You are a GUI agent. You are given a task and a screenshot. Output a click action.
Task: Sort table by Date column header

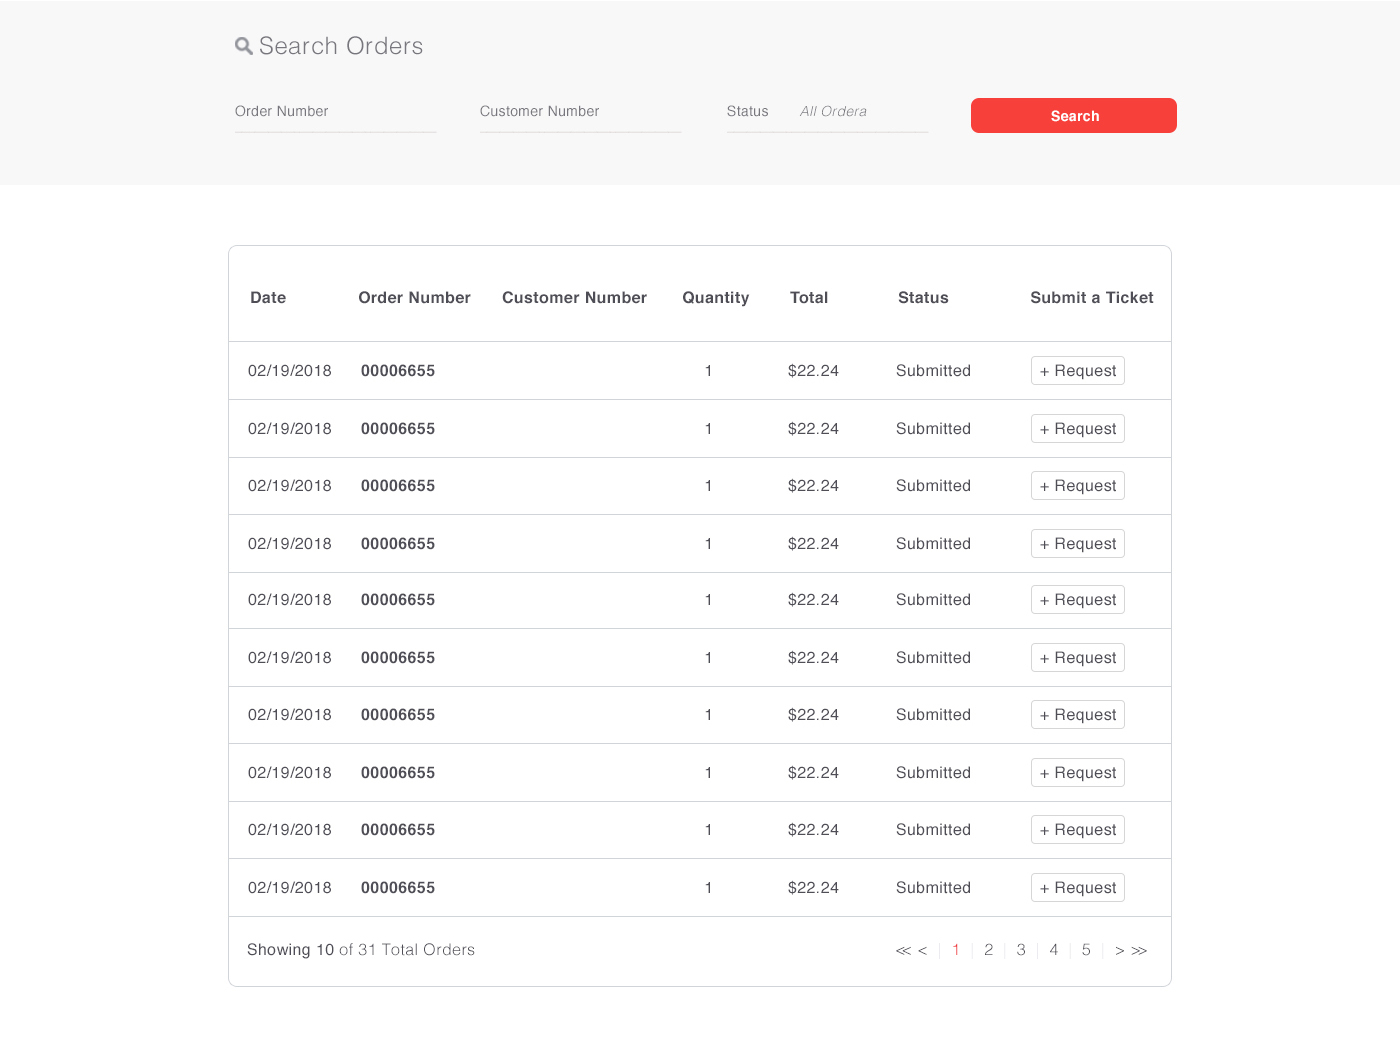click(x=268, y=298)
